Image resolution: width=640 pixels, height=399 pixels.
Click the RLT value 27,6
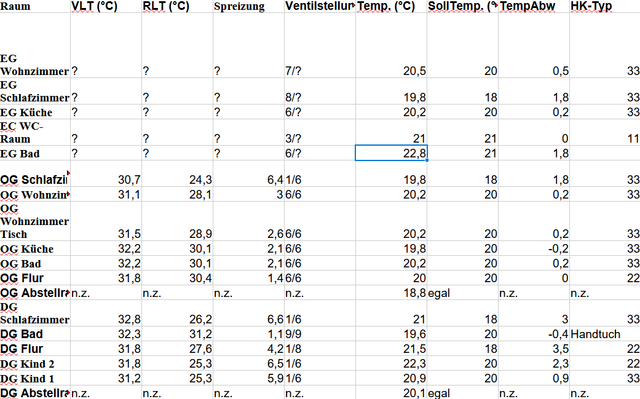tap(177, 349)
